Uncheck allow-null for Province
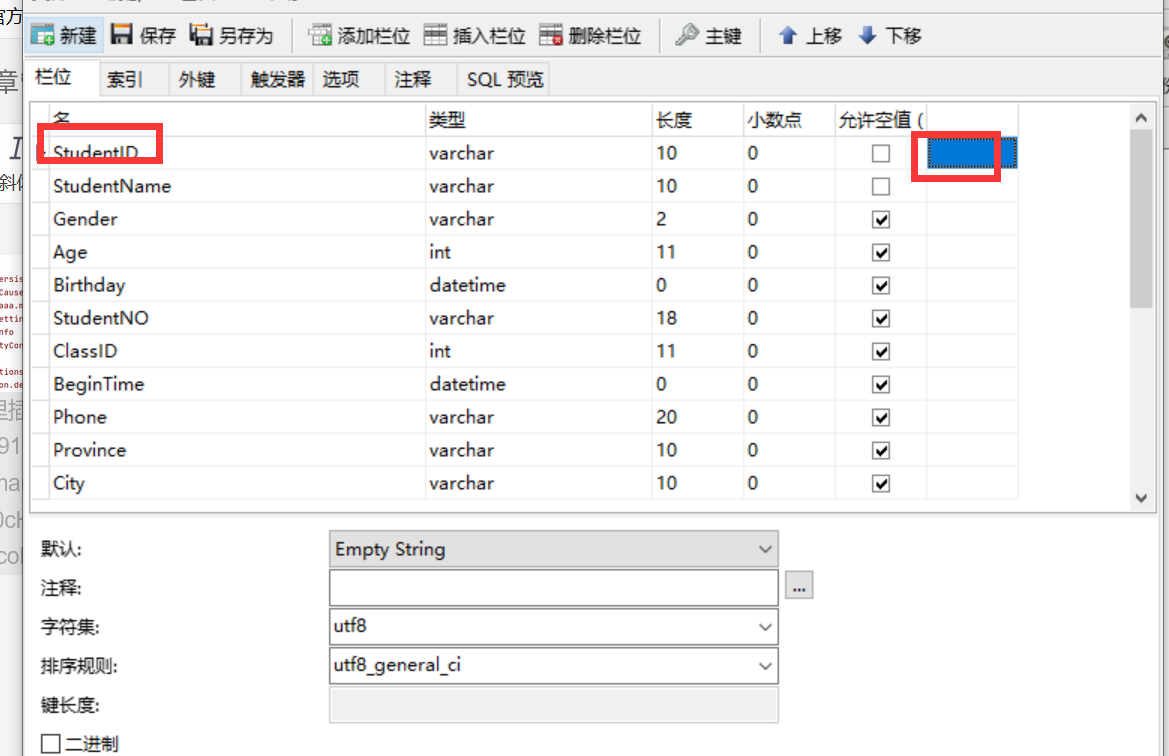 point(880,450)
